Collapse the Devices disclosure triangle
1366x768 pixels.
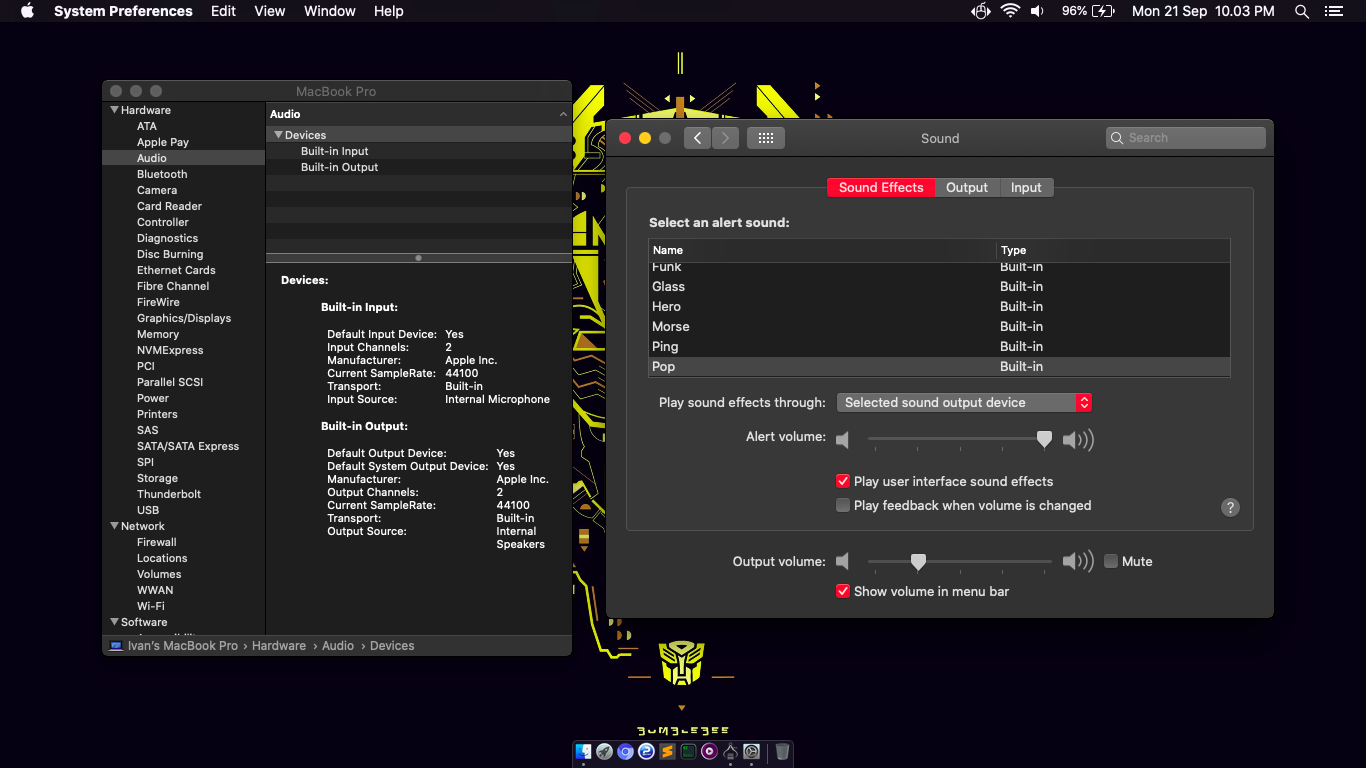tap(279, 135)
